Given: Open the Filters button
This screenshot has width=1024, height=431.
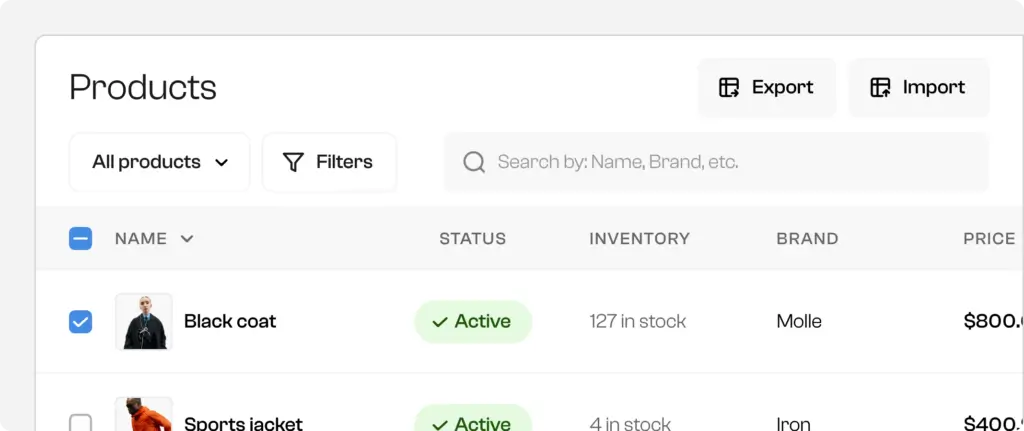Looking at the screenshot, I should tap(329, 162).
